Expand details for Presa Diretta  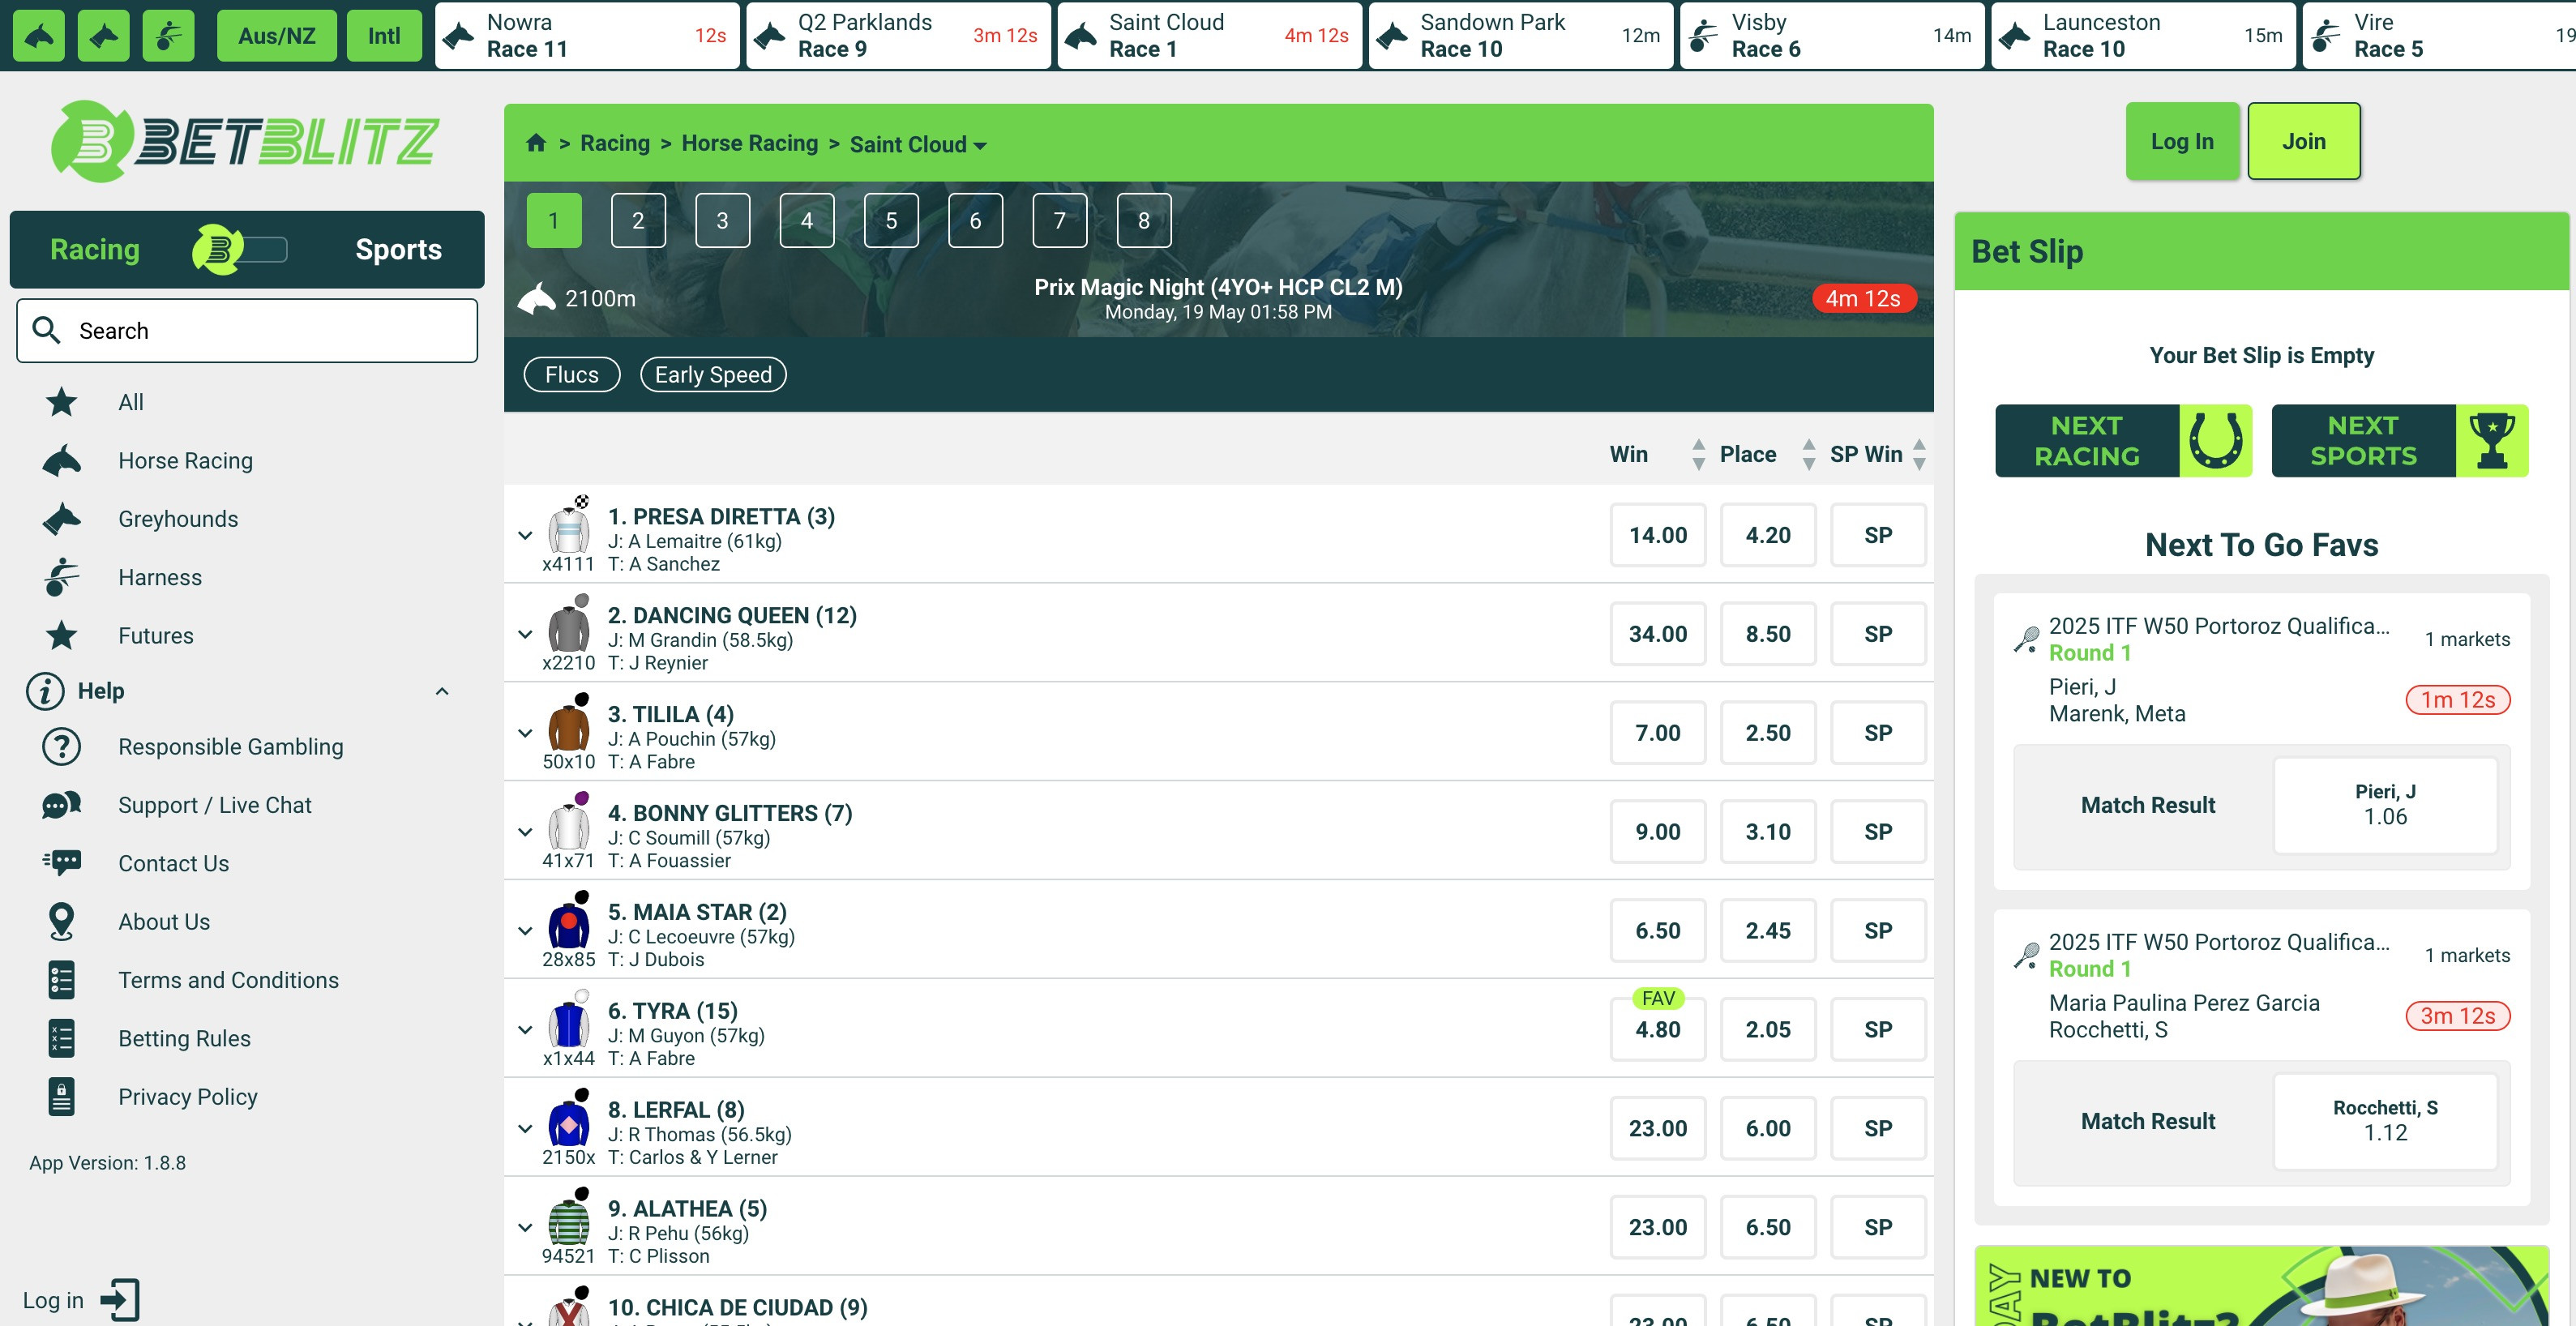(x=525, y=536)
